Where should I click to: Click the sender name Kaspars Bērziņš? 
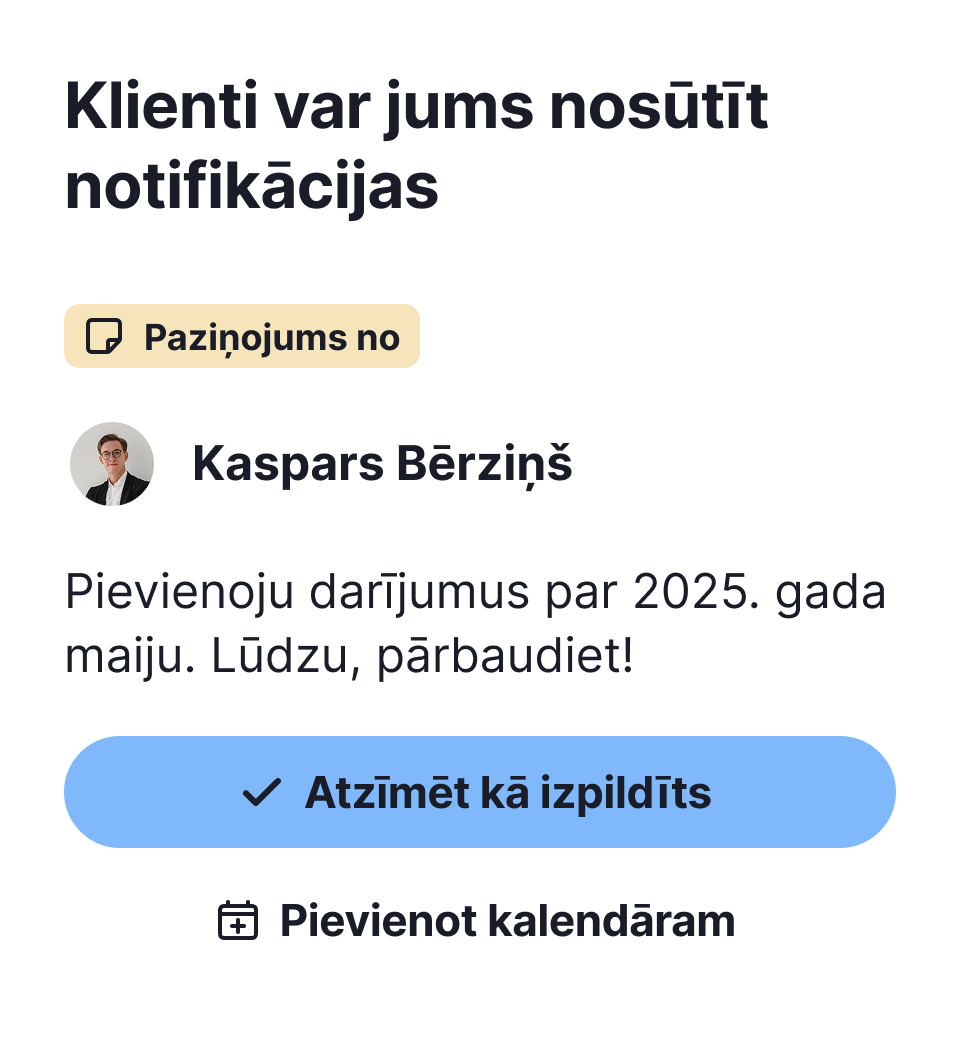[x=382, y=464]
